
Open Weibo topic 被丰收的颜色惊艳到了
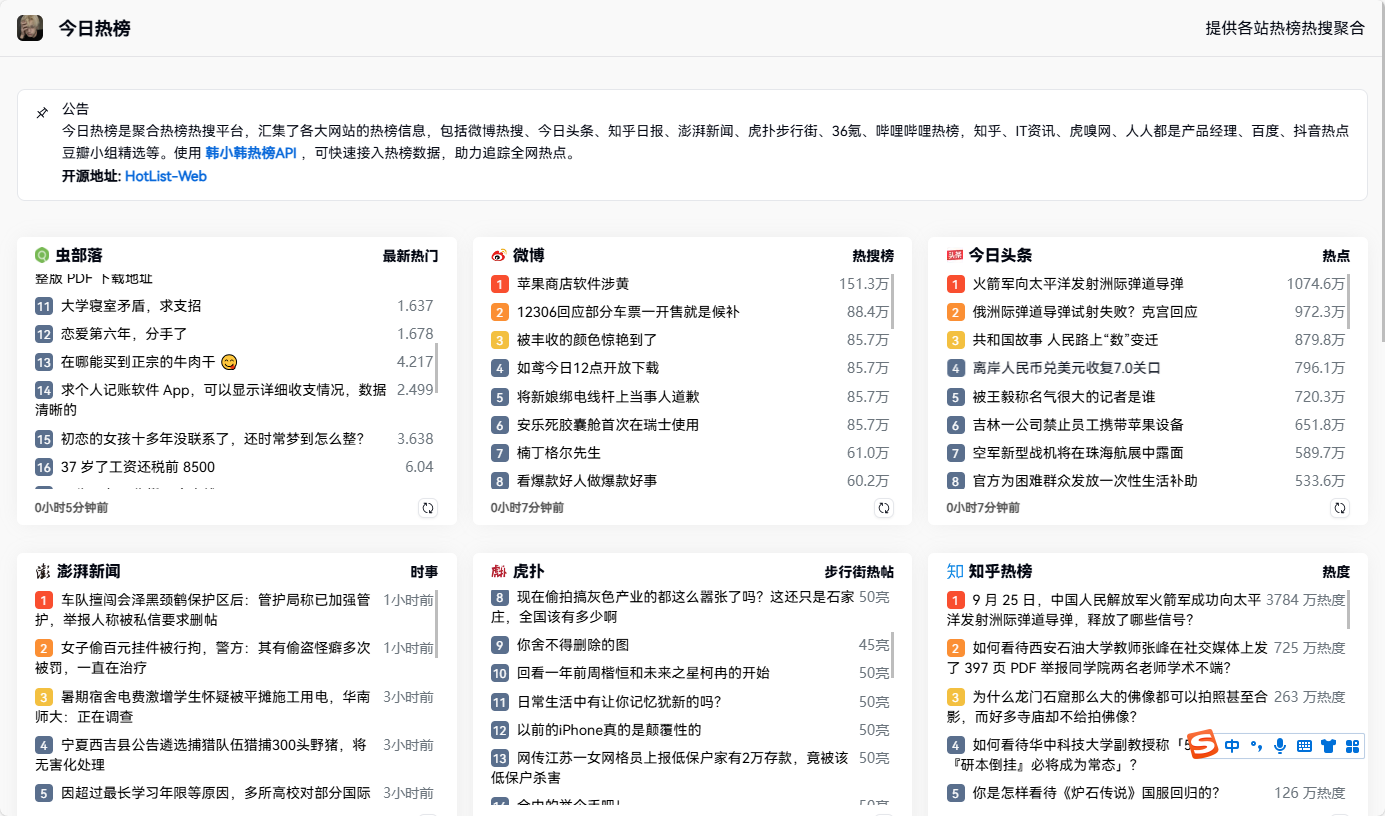587,340
